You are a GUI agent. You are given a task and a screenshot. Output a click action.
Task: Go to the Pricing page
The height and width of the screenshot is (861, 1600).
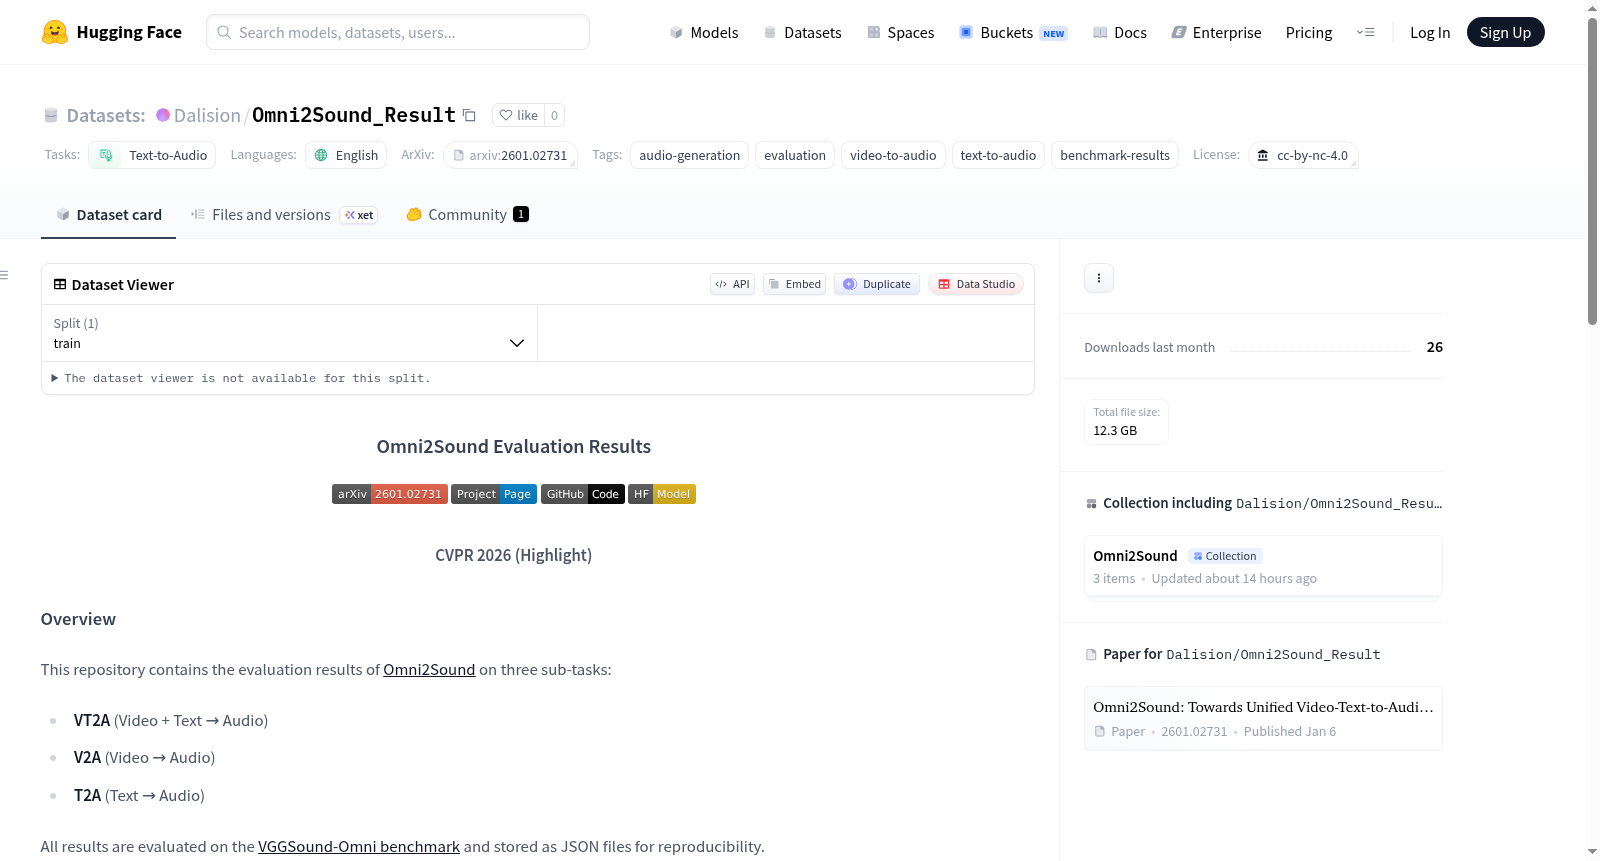coord(1309,32)
